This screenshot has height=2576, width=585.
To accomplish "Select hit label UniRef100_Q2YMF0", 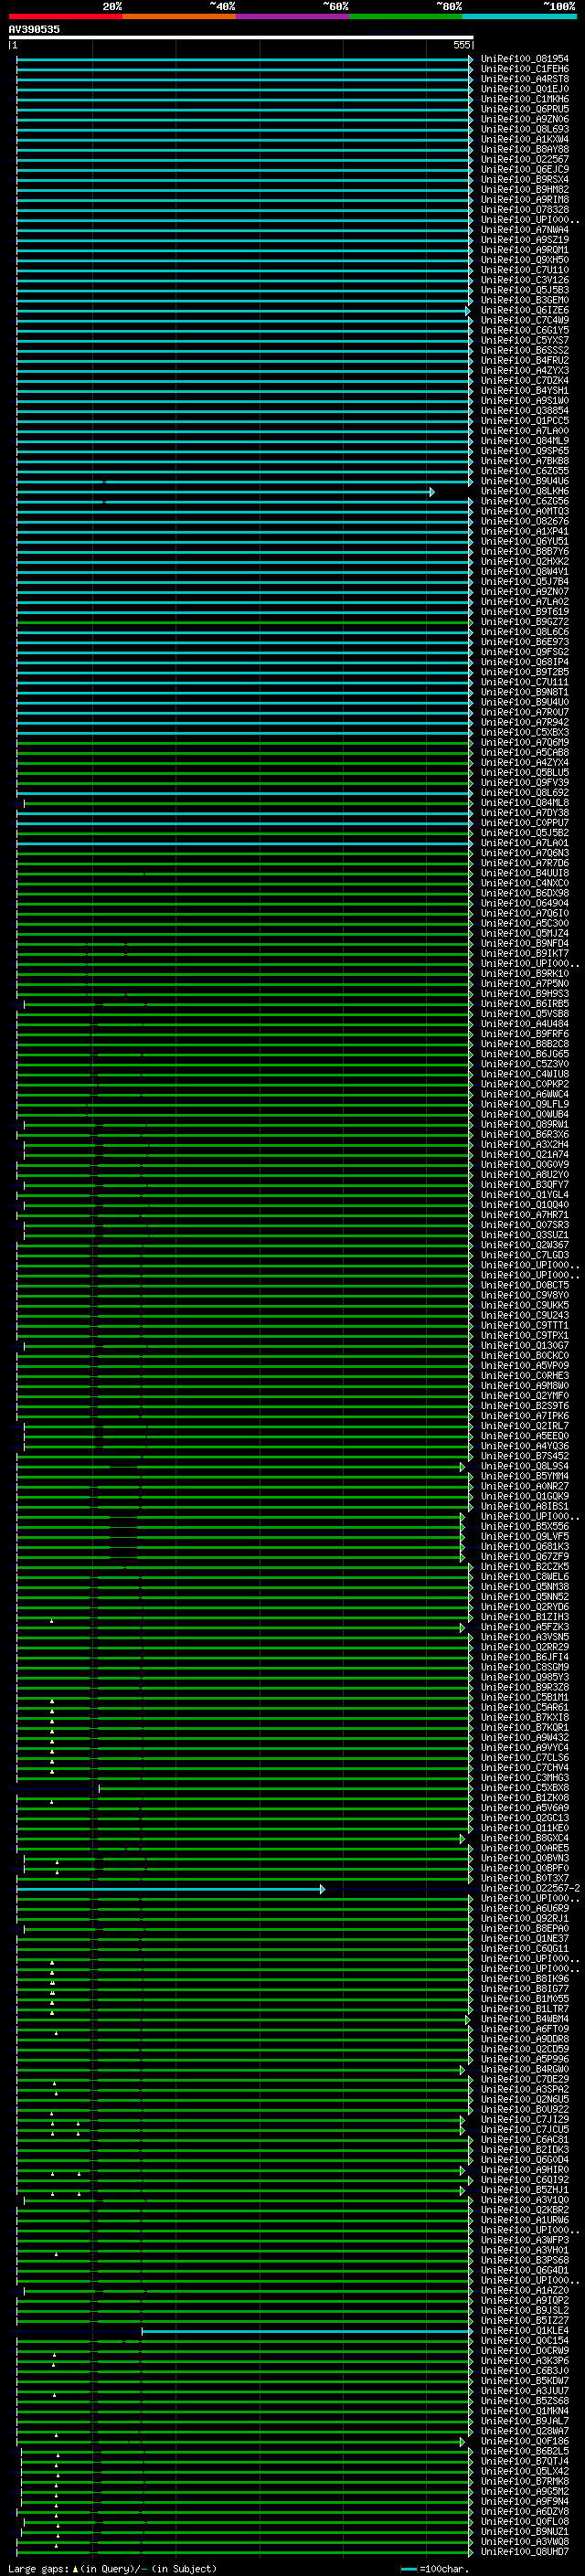I will coord(525,1396).
